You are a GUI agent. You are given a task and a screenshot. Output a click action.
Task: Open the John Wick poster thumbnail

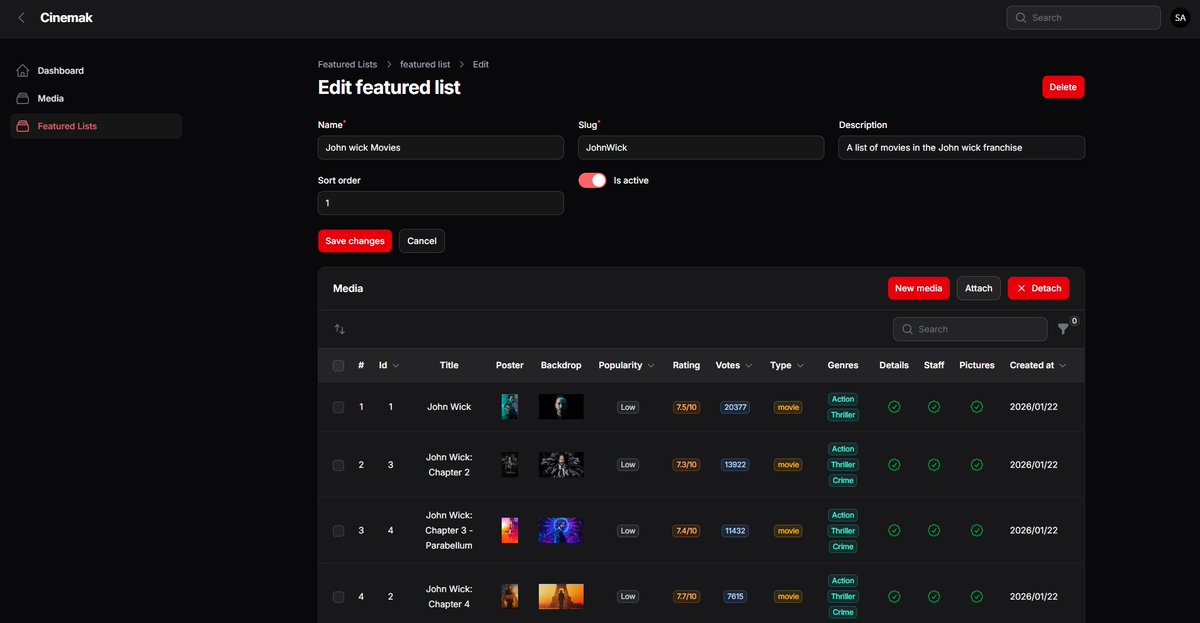click(x=510, y=407)
